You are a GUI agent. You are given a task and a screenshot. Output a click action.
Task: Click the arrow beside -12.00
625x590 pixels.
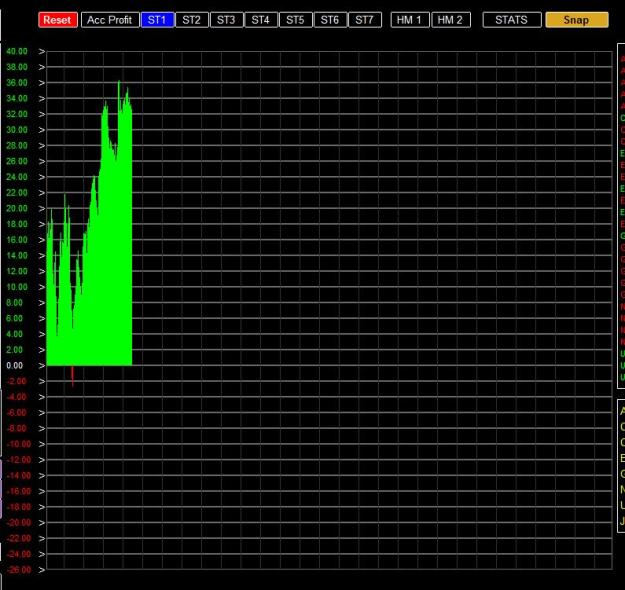42,460
